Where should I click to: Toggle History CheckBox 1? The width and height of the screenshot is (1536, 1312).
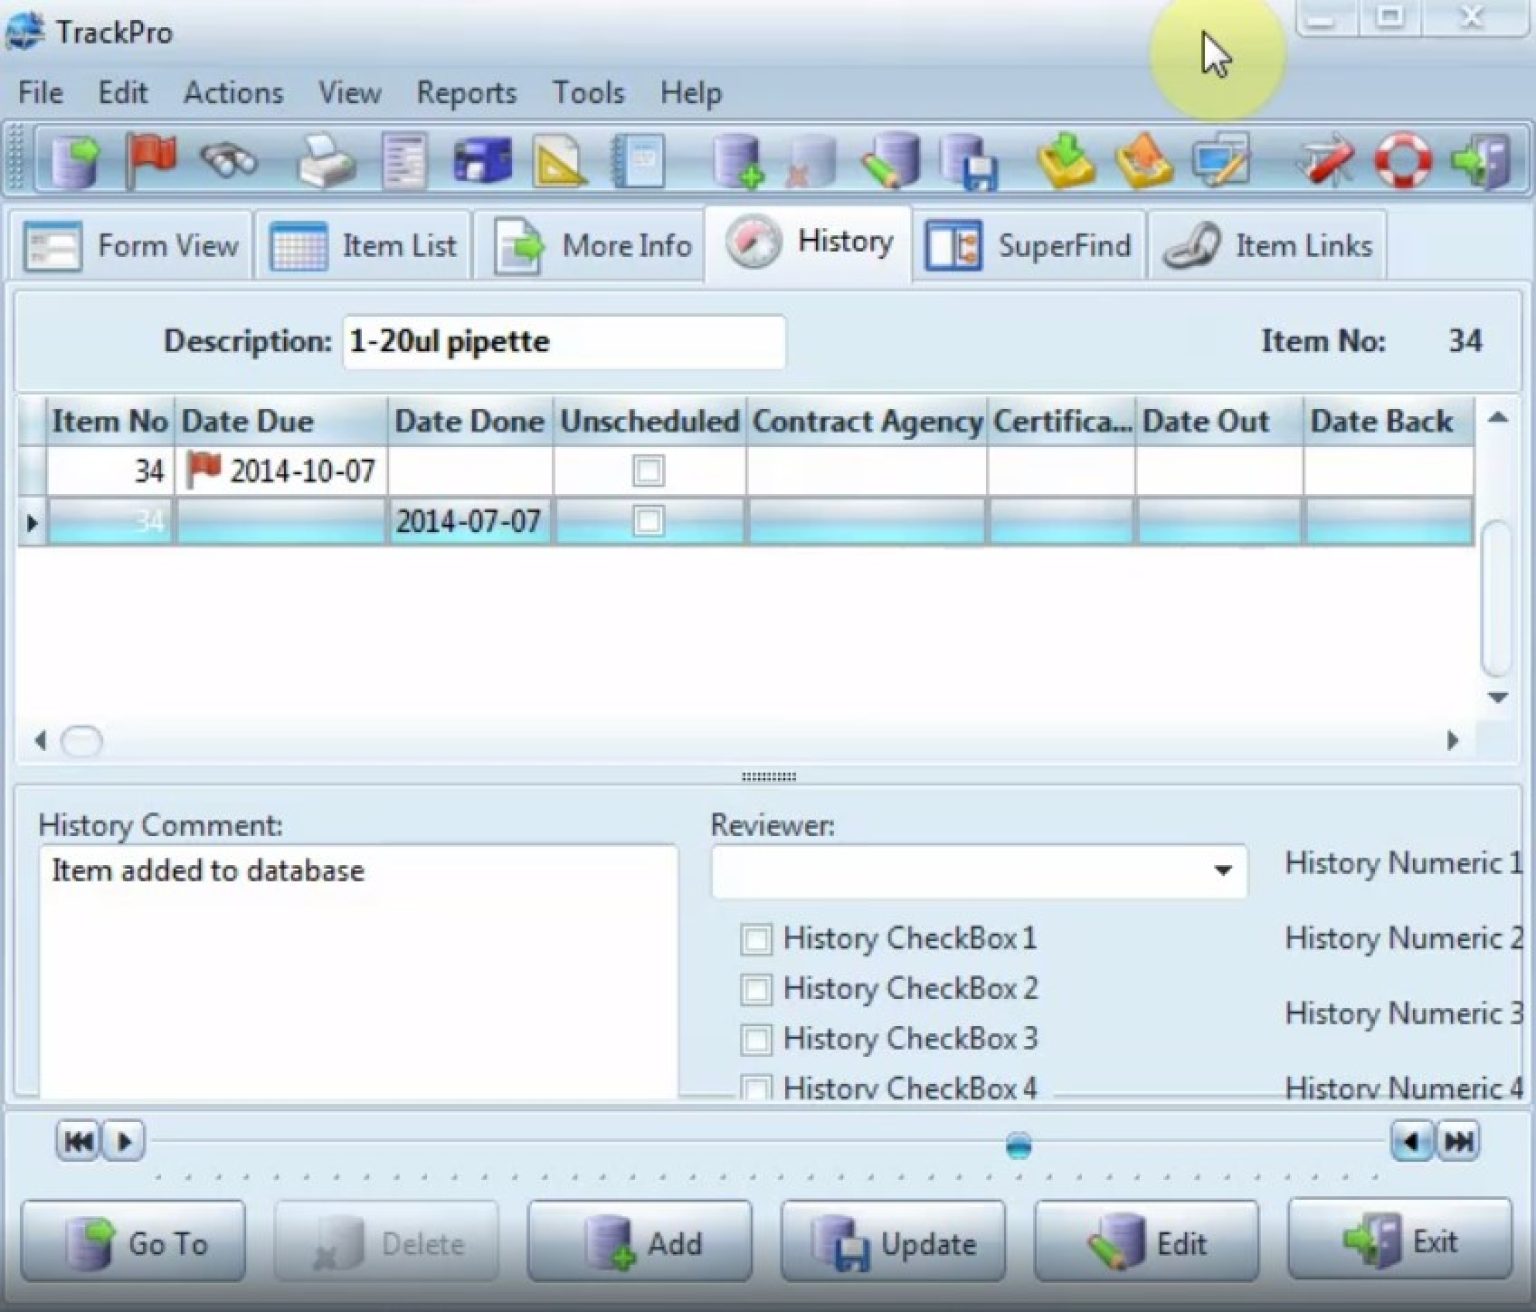point(755,939)
